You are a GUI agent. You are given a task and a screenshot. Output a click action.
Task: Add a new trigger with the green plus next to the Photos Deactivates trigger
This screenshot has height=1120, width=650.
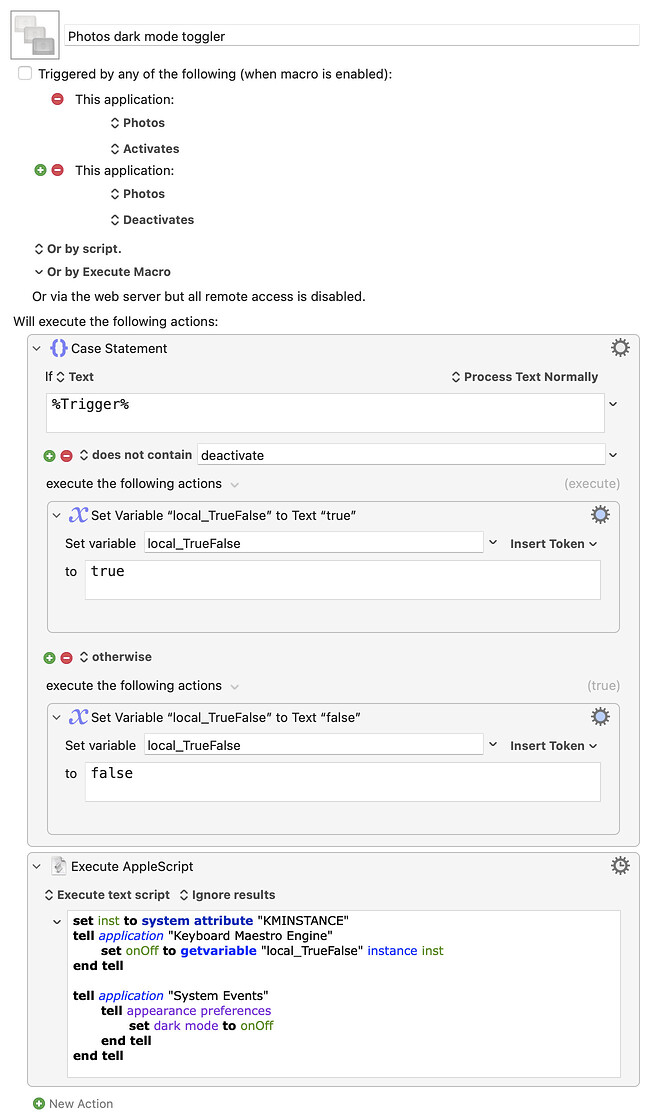tap(41, 170)
